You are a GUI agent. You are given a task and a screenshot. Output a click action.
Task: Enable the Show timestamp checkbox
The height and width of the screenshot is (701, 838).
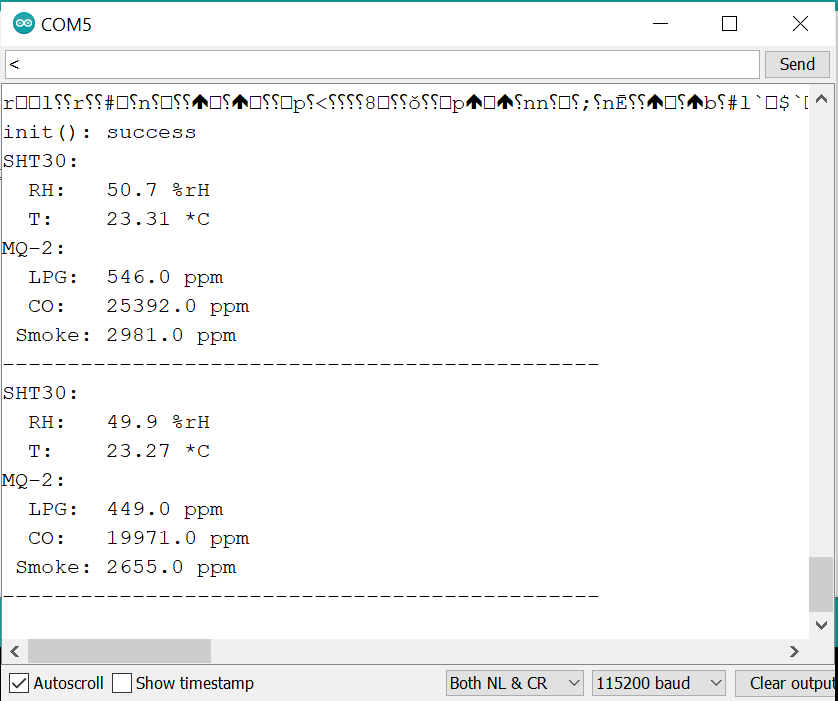tap(122, 684)
